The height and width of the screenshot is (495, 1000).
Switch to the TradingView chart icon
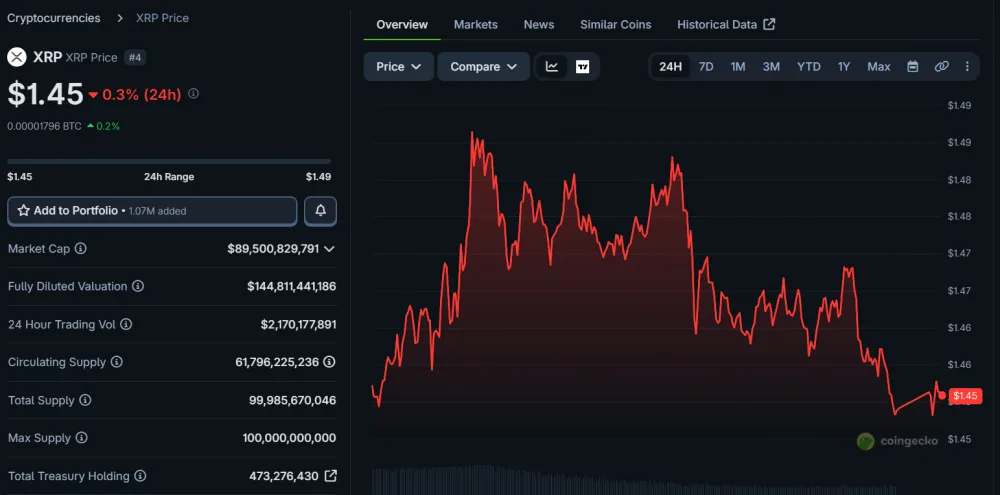582,66
